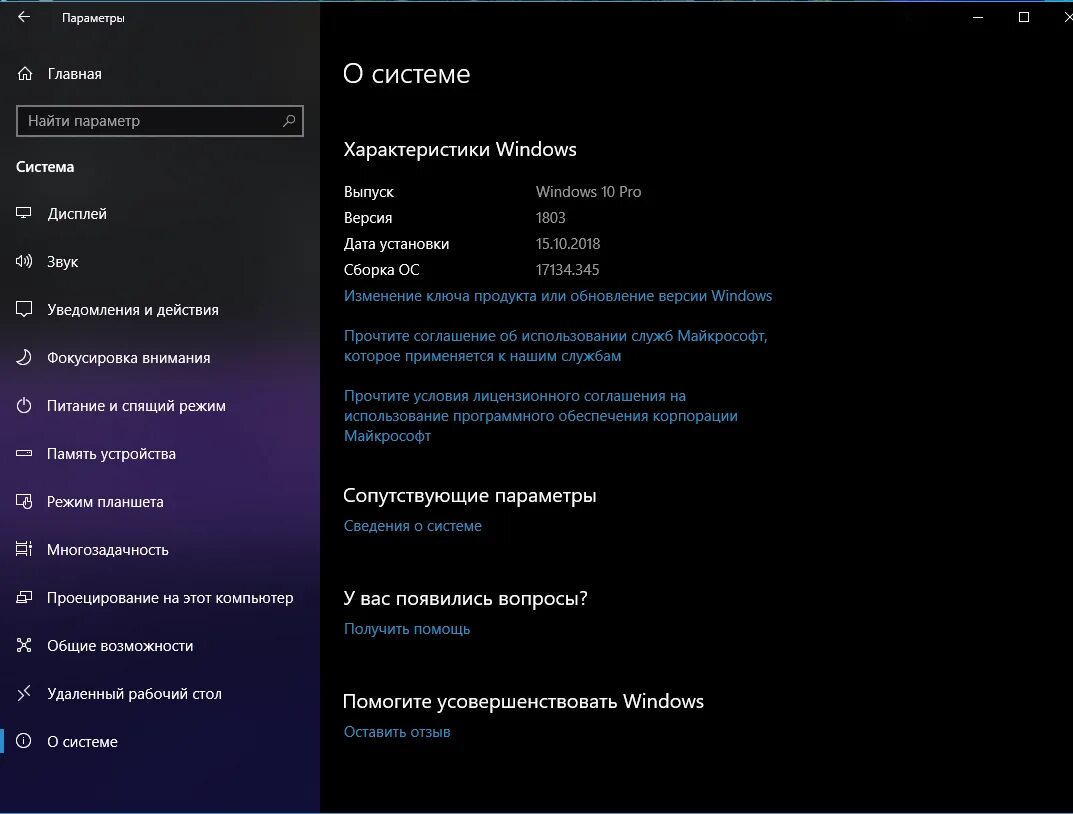Click the Выпуск label

tap(369, 192)
